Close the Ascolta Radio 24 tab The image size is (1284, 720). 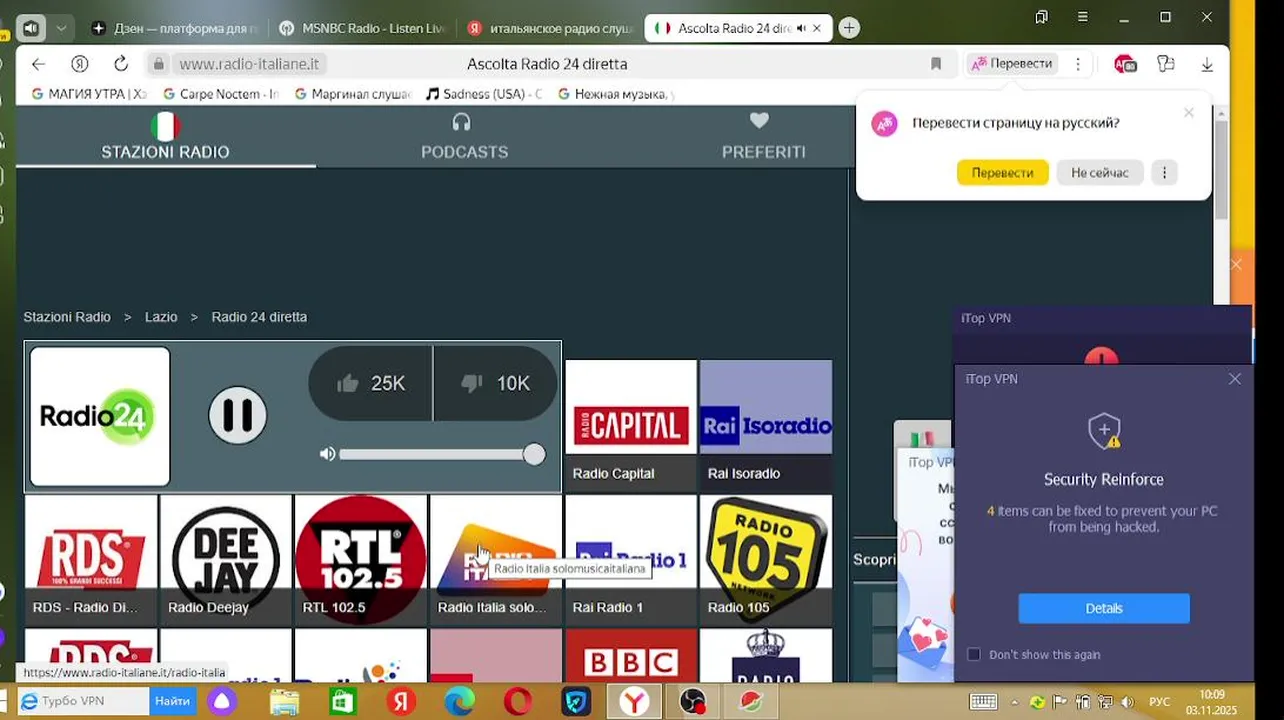point(817,28)
